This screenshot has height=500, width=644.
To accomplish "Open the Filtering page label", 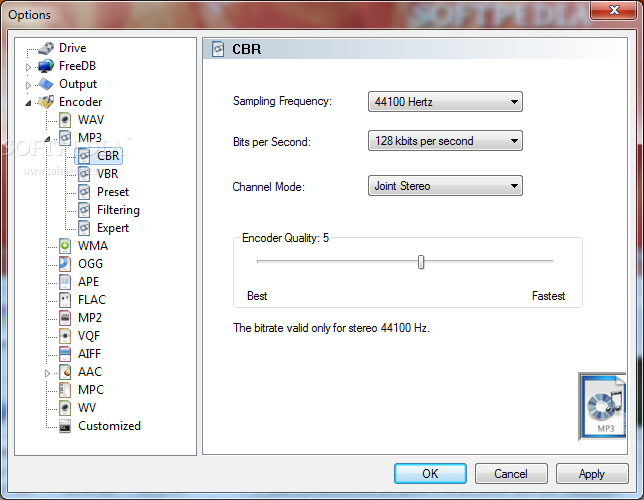I will [x=118, y=210].
